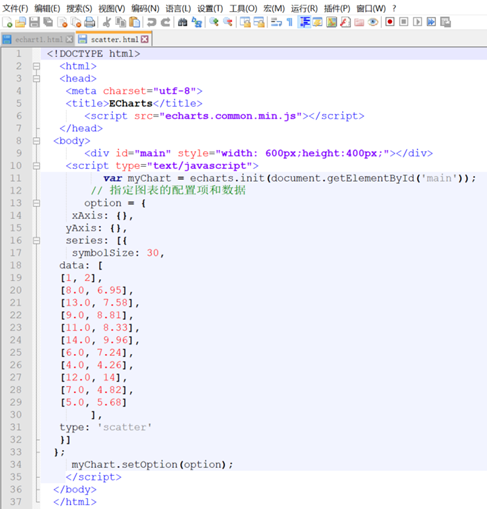Start macro recording with red dot icon
487x509 pixels.
pos(390,22)
